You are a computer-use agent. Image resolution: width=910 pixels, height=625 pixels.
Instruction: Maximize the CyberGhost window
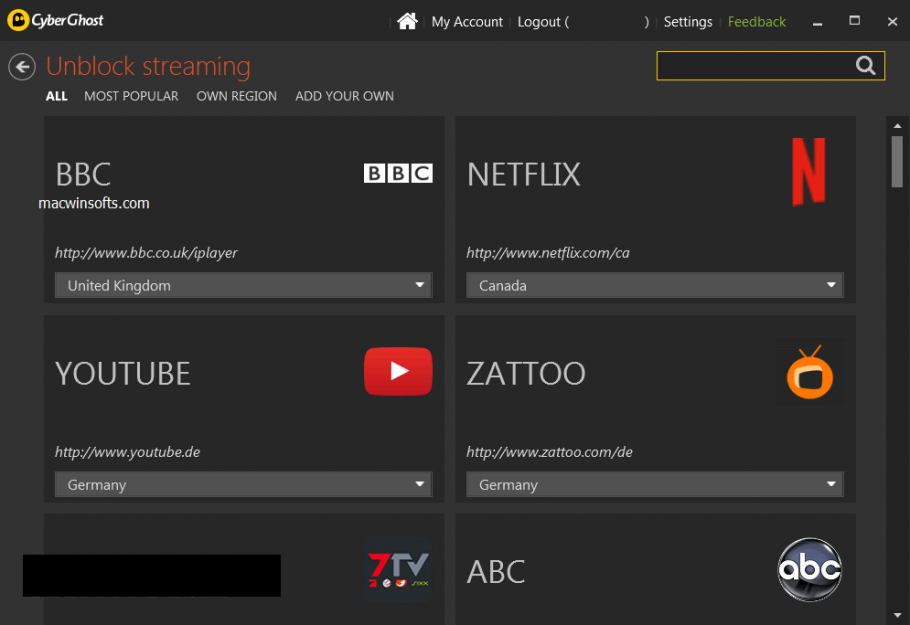[x=854, y=21]
